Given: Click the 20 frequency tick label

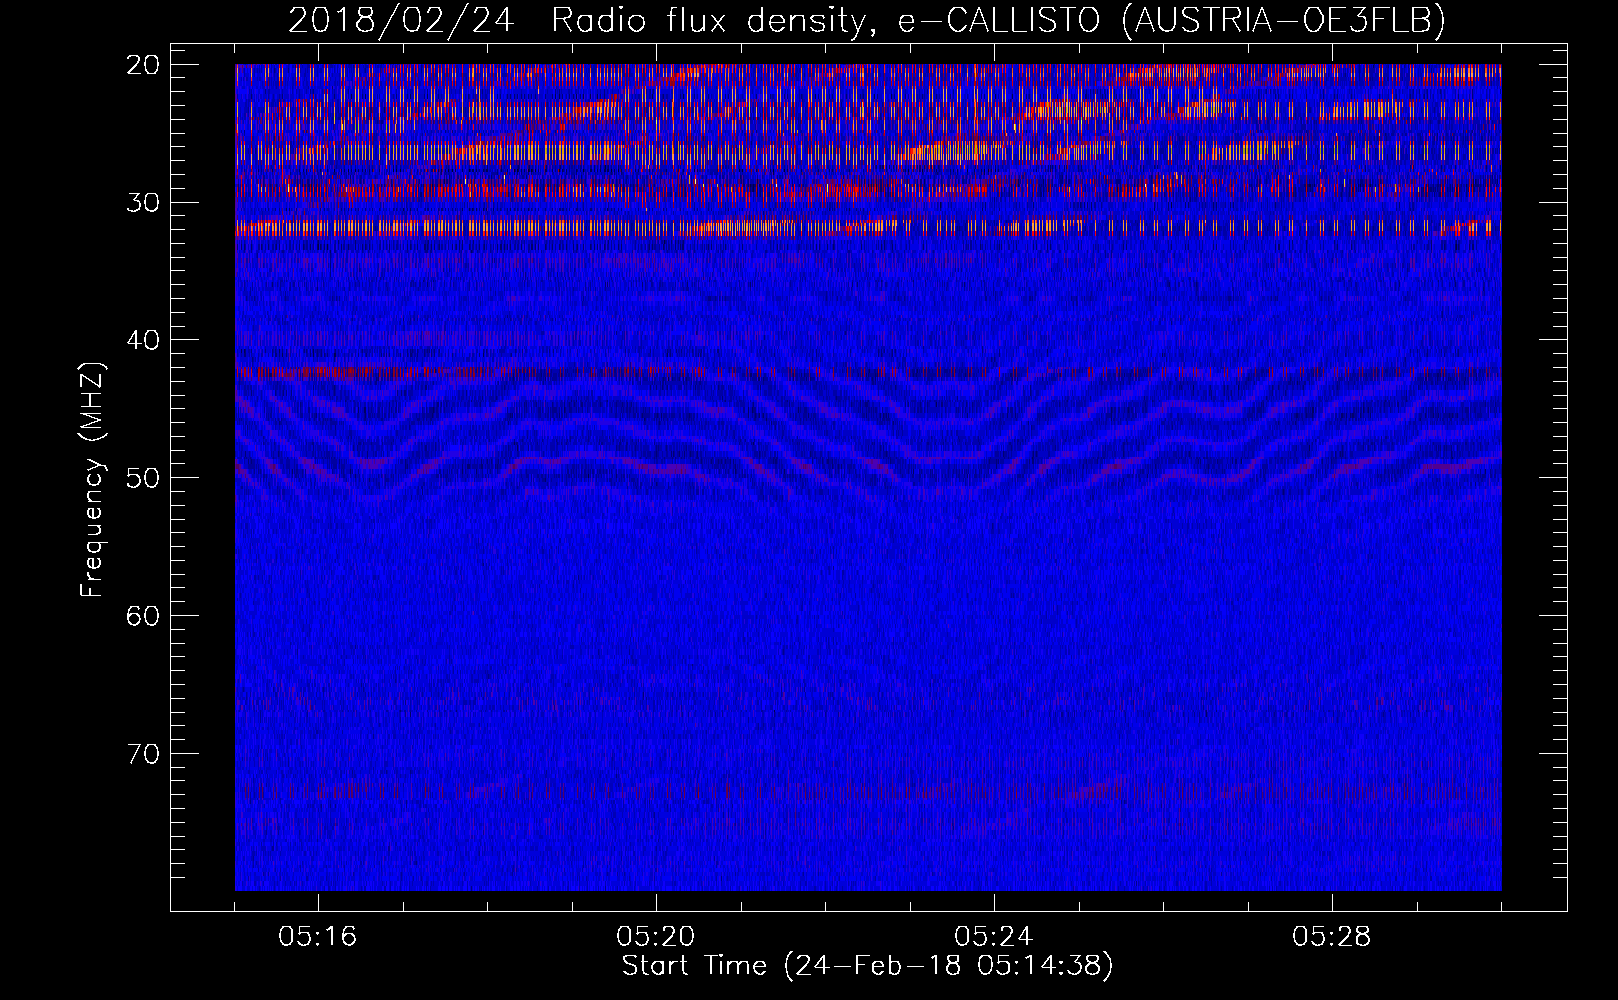Looking at the screenshot, I should (x=144, y=65).
